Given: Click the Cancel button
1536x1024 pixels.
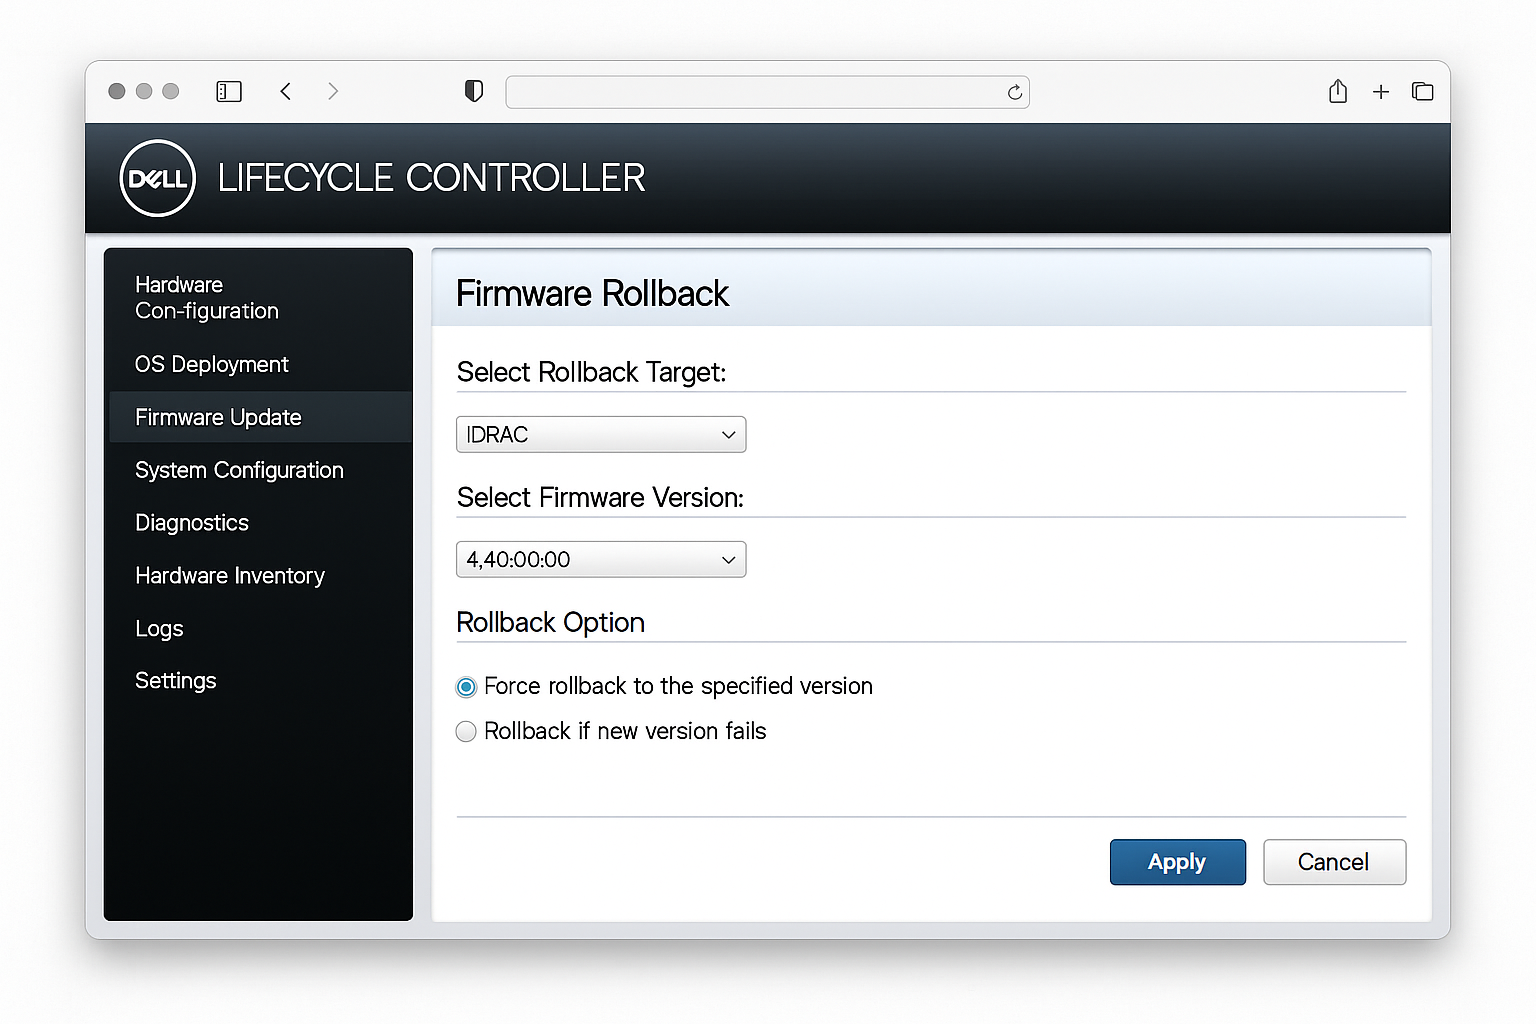Looking at the screenshot, I should [1334, 862].
